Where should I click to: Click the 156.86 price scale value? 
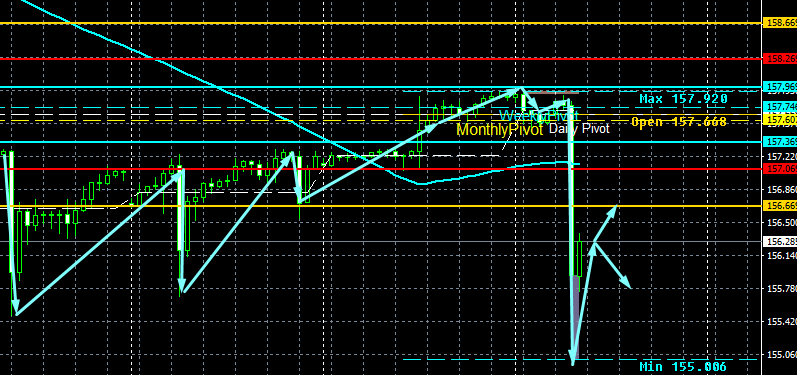click(x=781, y=190)
